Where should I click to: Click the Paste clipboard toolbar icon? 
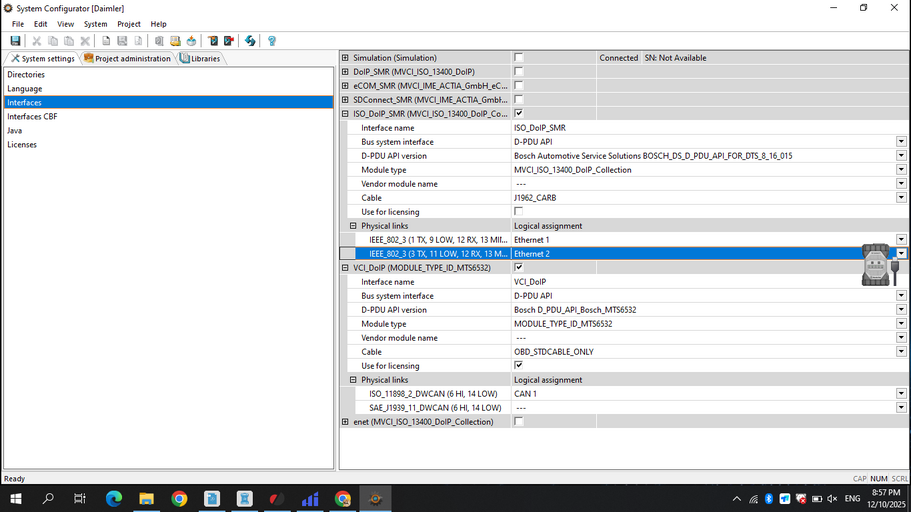click(69, 41)
